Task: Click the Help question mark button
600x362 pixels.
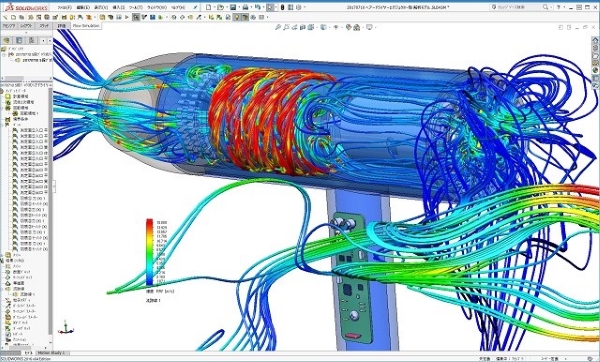Action: click(x=559, y=7)
